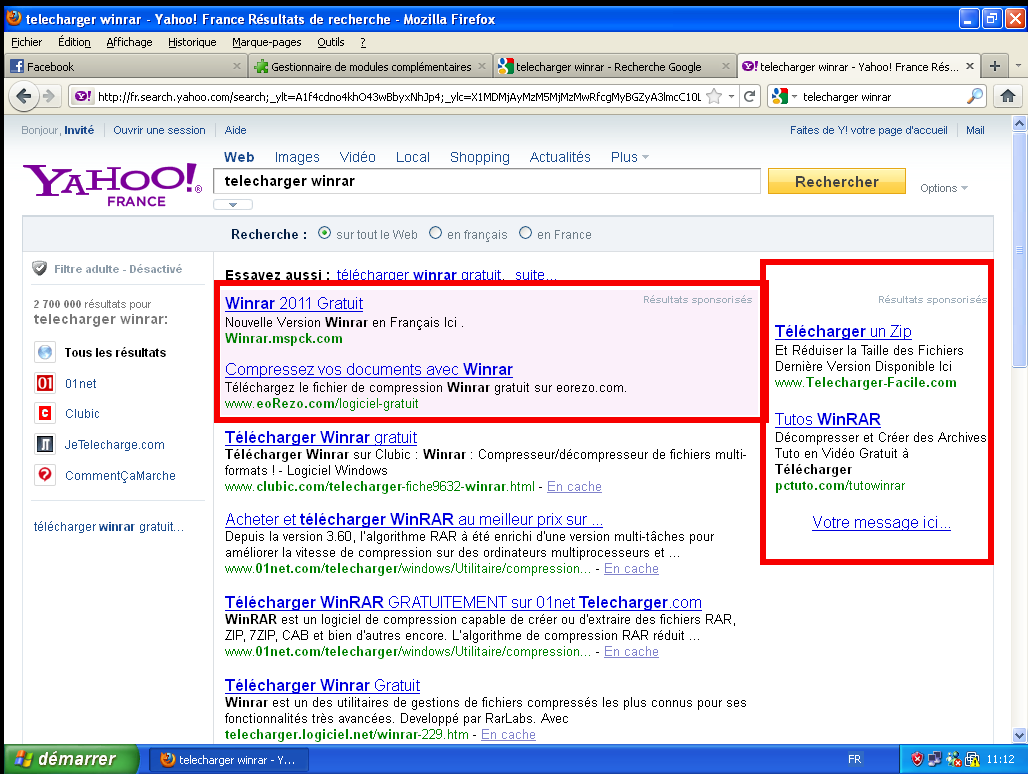
Task: Close the Recherche Google tab
Action: [x=726, y=66]
